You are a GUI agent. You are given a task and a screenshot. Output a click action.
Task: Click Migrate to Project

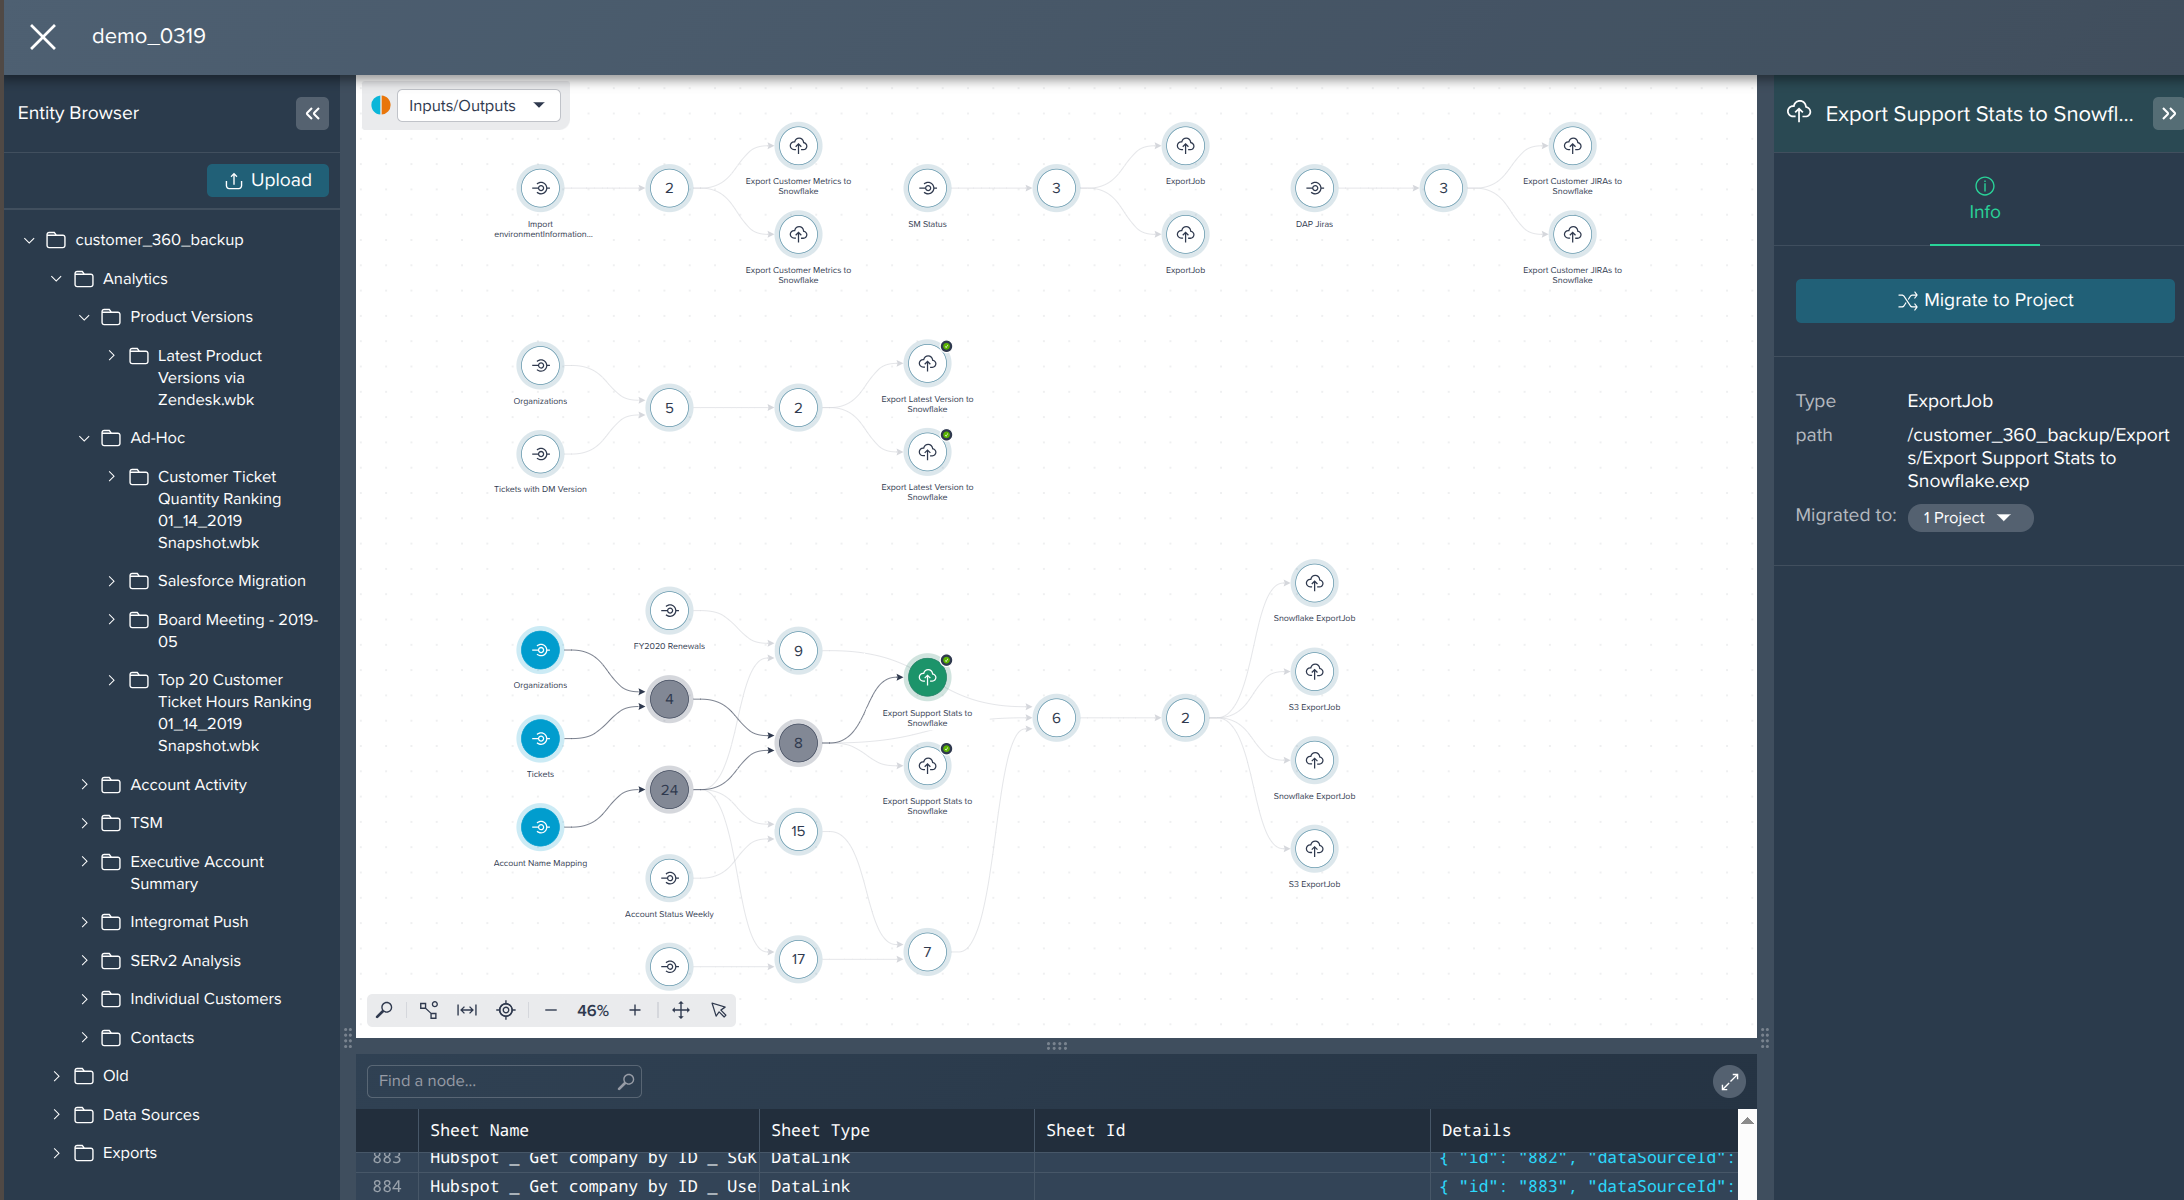pos(1984,300)
